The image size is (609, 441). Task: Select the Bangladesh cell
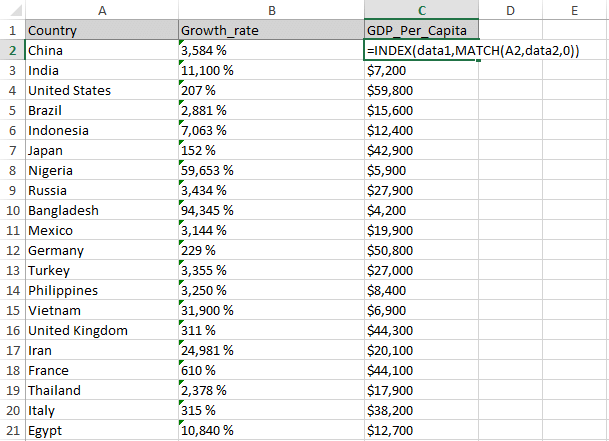[x=102, y=210]
